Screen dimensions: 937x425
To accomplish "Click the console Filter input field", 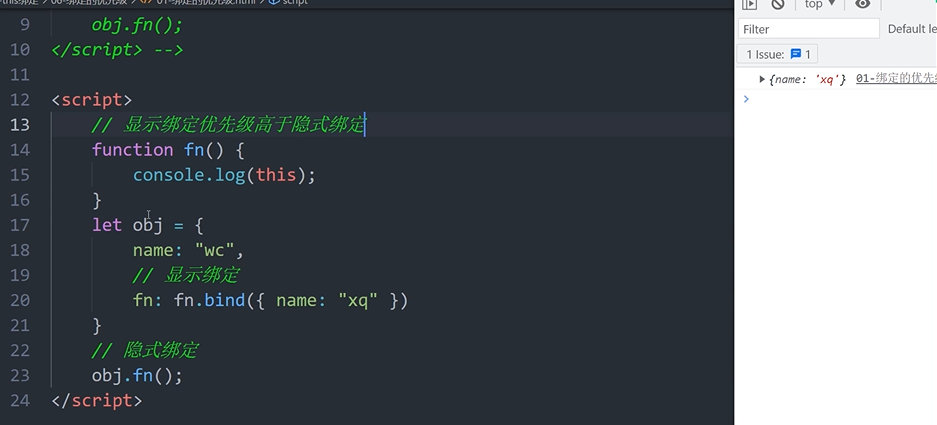I will click(x=809, y=29).
